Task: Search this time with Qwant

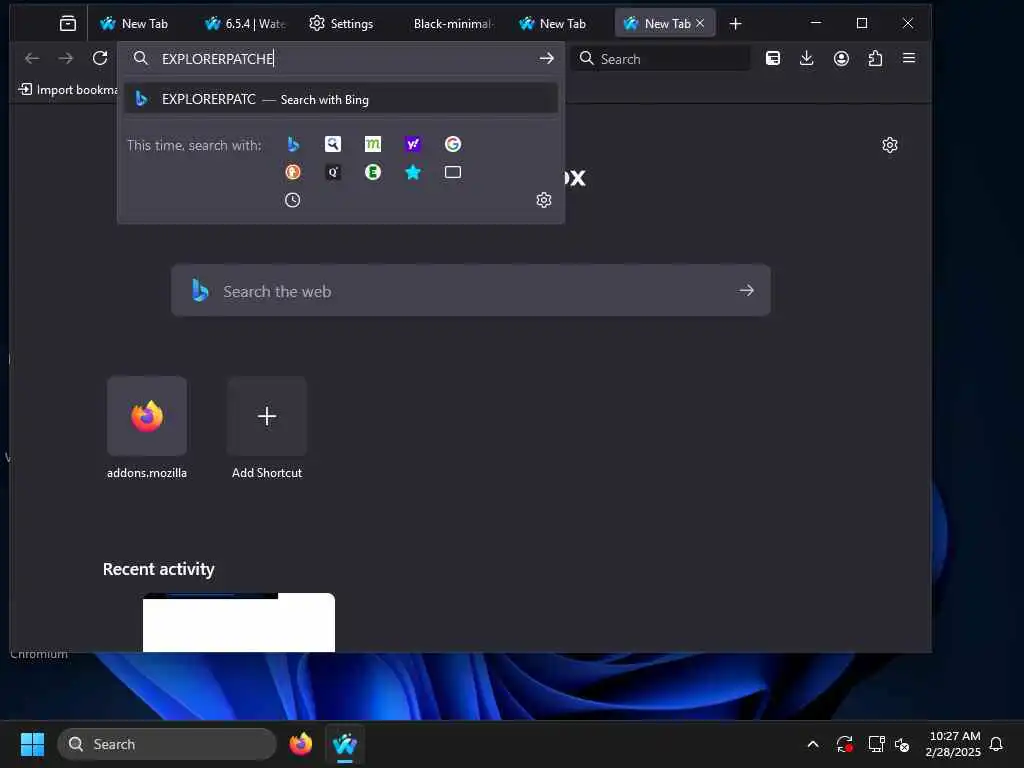Action: click(x=333, y=172)
